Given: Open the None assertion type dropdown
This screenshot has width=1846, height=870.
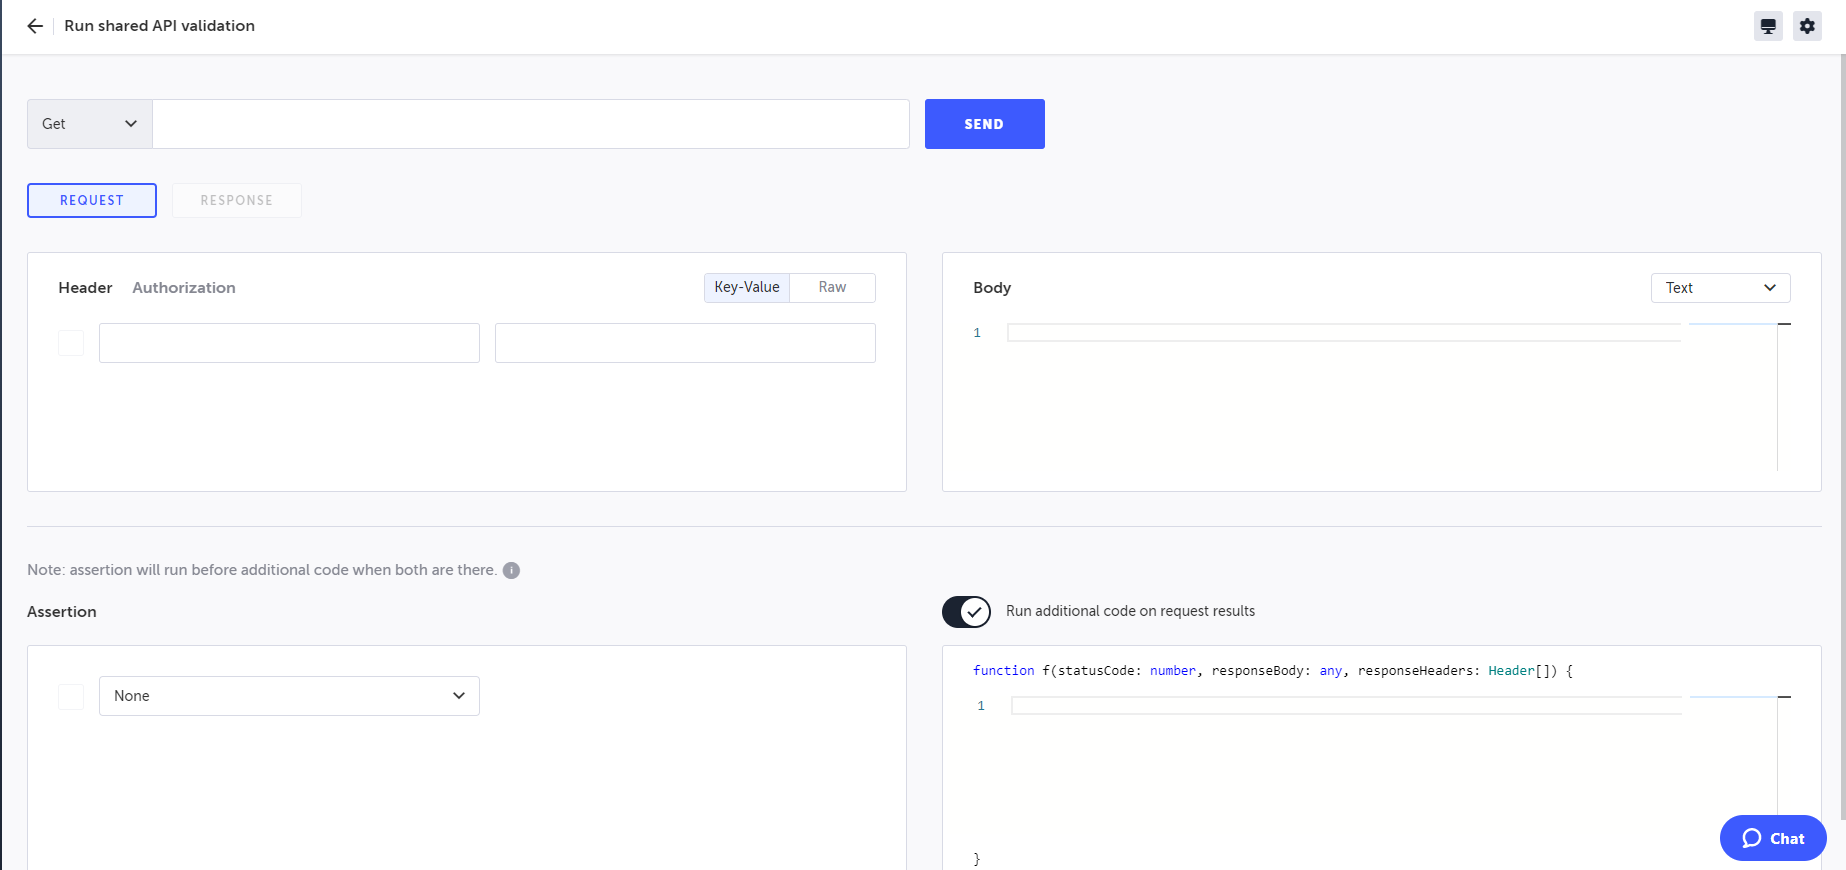Looking at the screenshot, I should (289, 696).
